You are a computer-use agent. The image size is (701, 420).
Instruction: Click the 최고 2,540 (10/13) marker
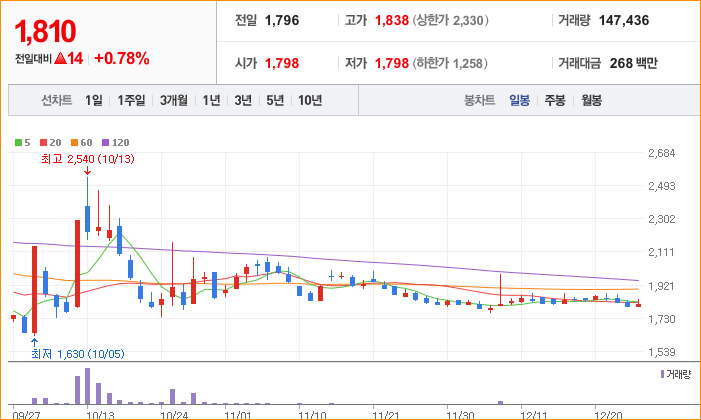(88, 159)
